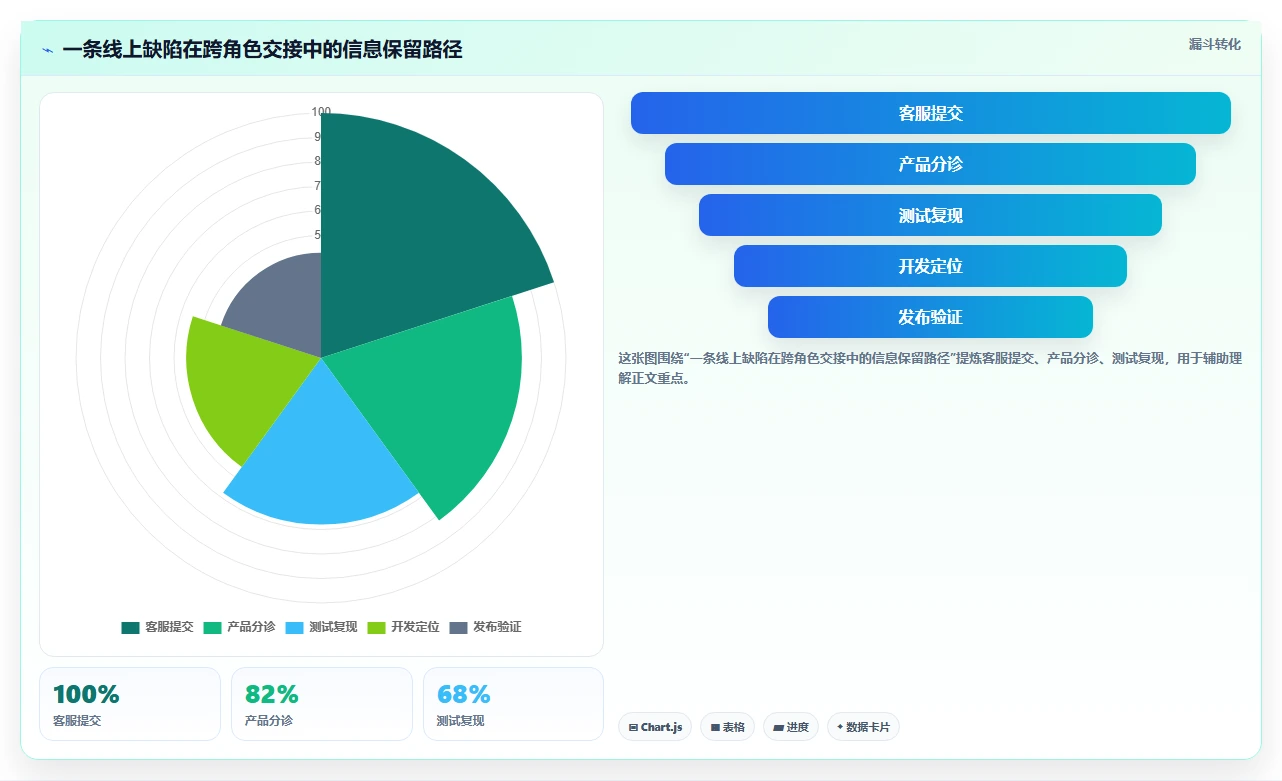Select the 发布验证 funnel bar

tap(930, 317)
